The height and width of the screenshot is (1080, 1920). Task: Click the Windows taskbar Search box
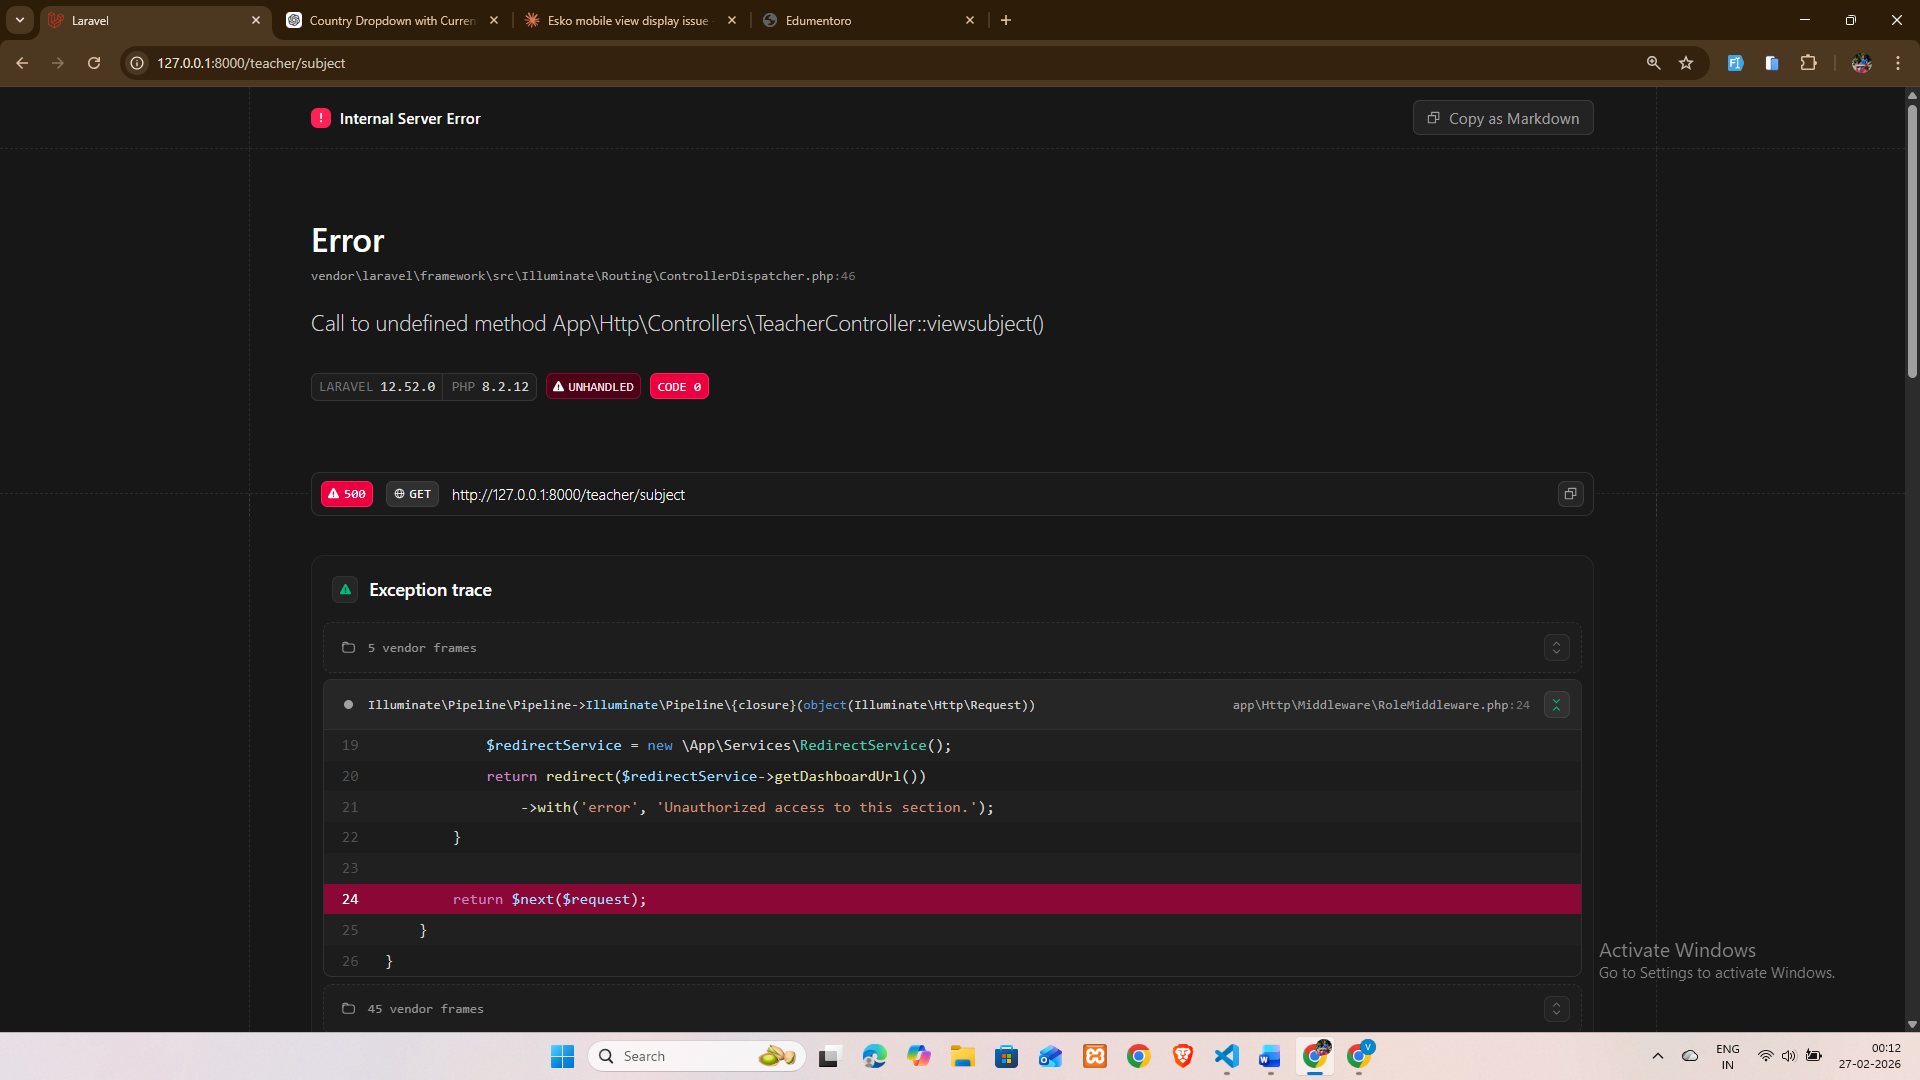pos(698,1056)
